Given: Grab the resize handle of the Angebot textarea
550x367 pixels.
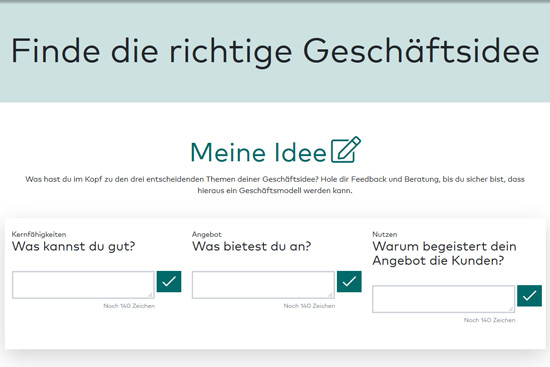Looking at the screenshot, I should pyautogui.click(x=330, y=295).
